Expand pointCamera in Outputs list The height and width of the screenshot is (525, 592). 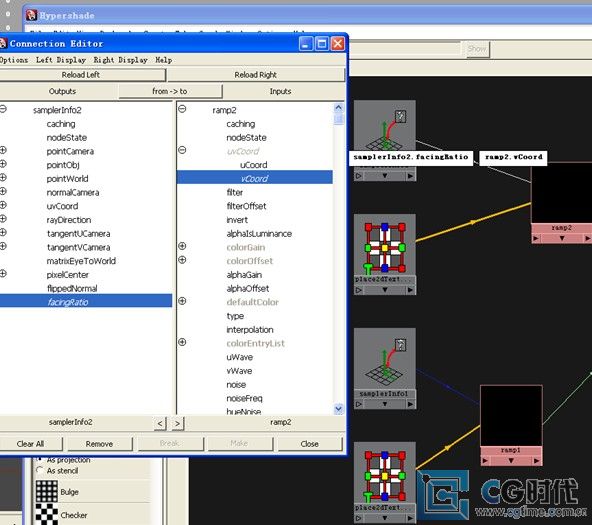pos(3,150)
